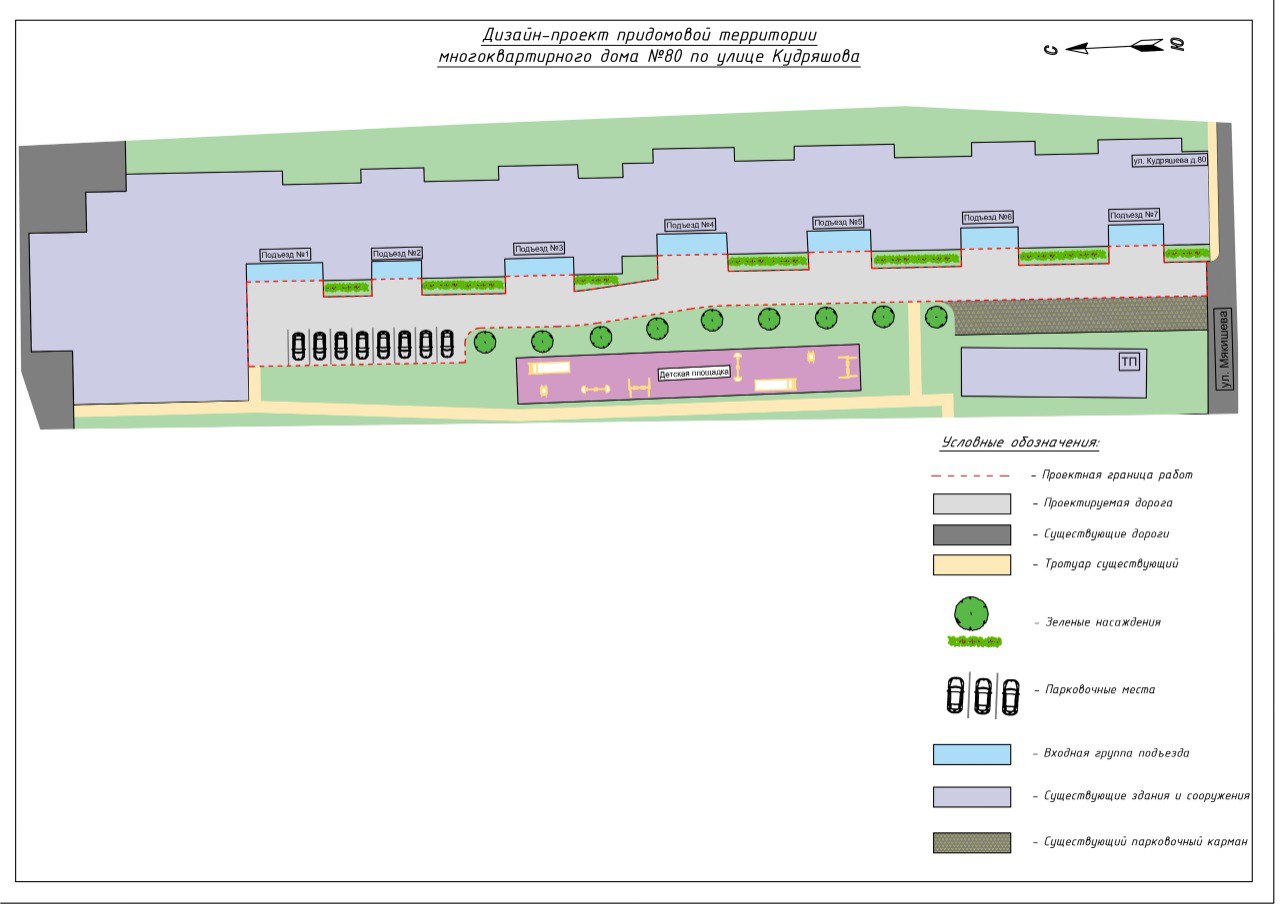Click the dark gray 'Существующие дороги' swatch
Viewport: 1280px width, 904px height.
click(971, 535)
